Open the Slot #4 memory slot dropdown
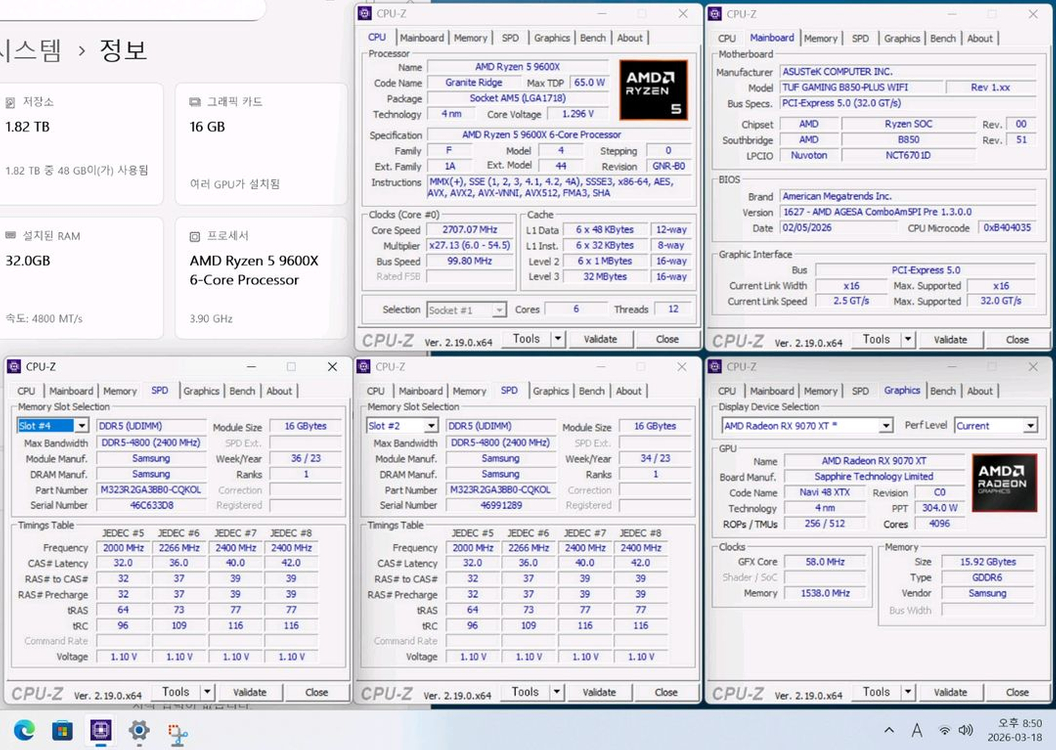The width and height of the screenshot is (1056, 750). pyautogui.click(x=52, y=425)
